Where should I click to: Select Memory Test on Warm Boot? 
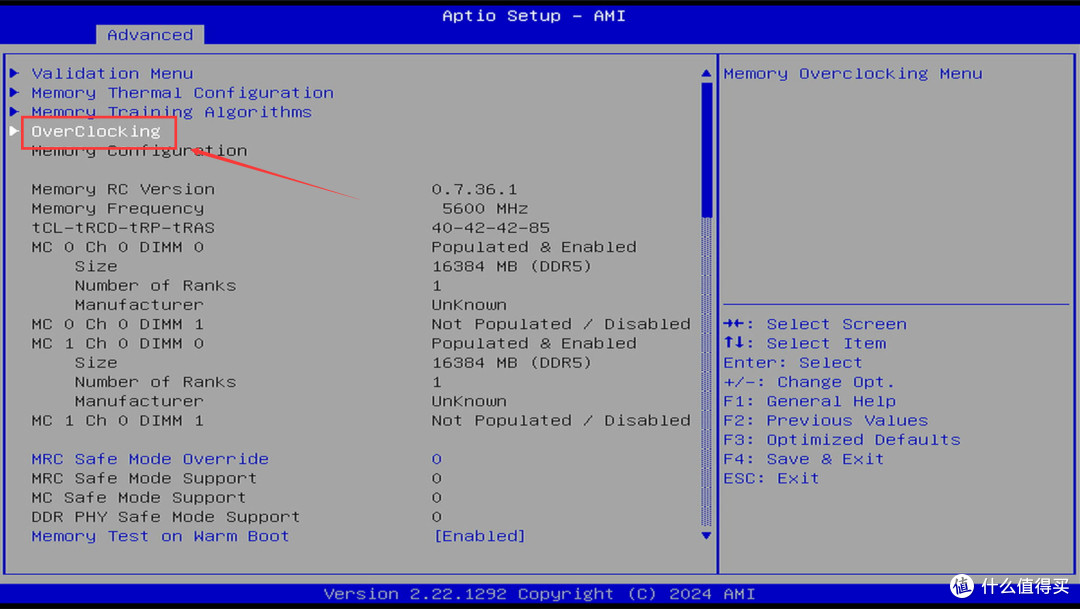pyautogui.click(x=160, y=536)
